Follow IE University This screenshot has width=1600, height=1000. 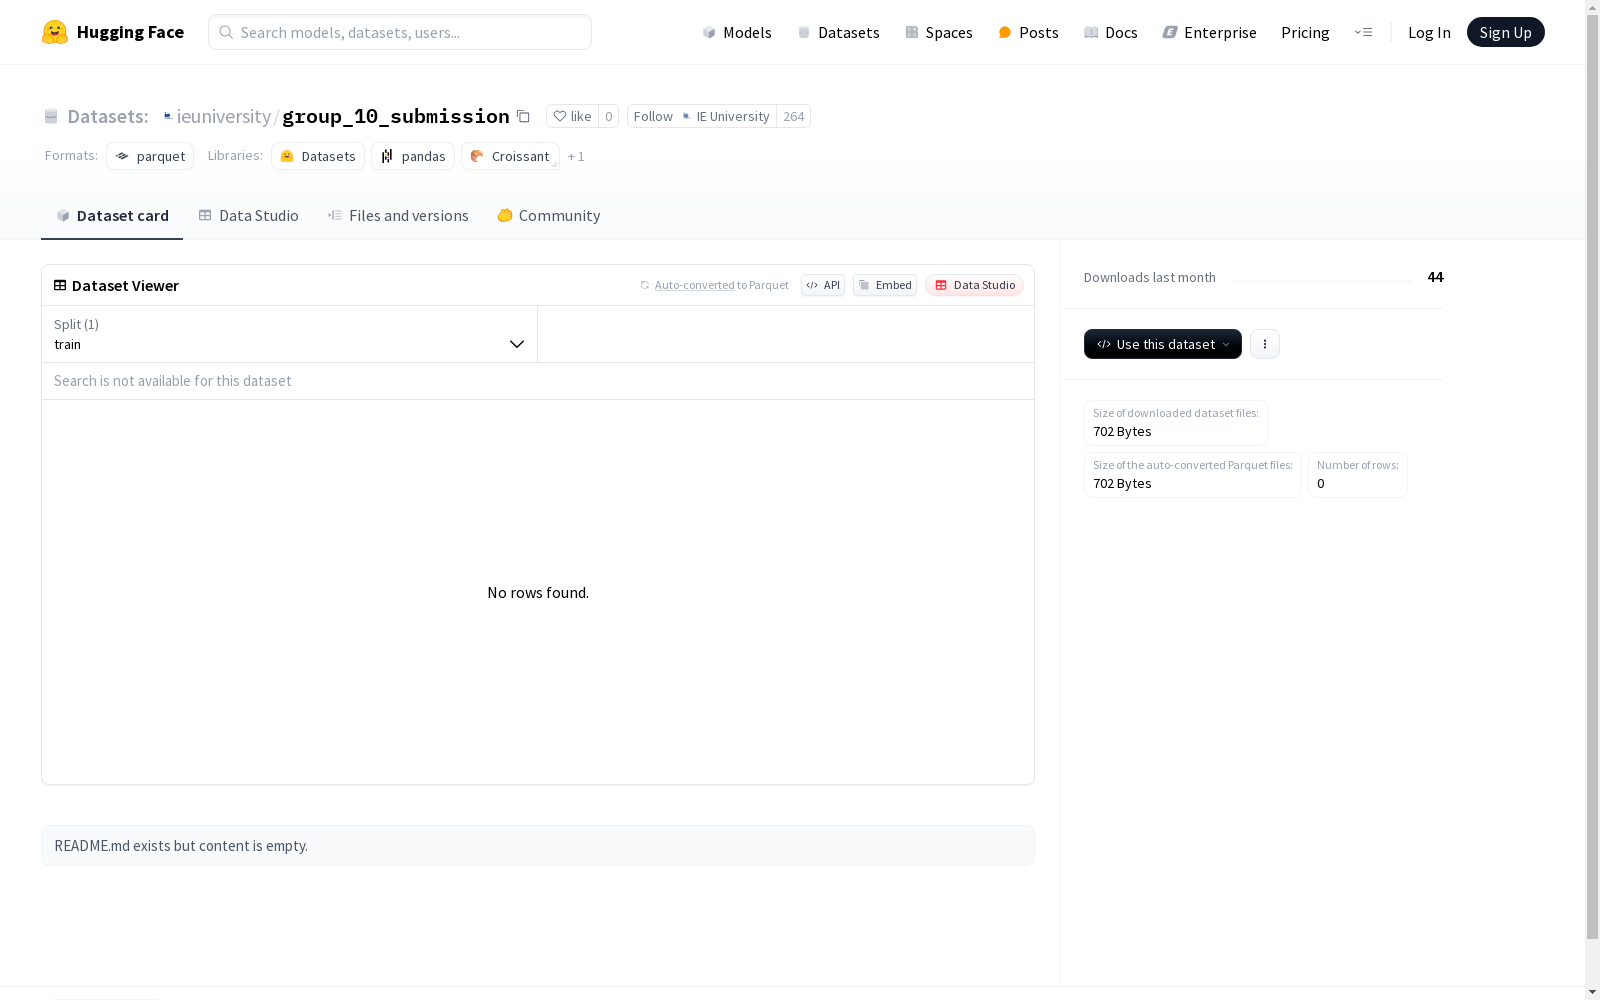(702, 116)
